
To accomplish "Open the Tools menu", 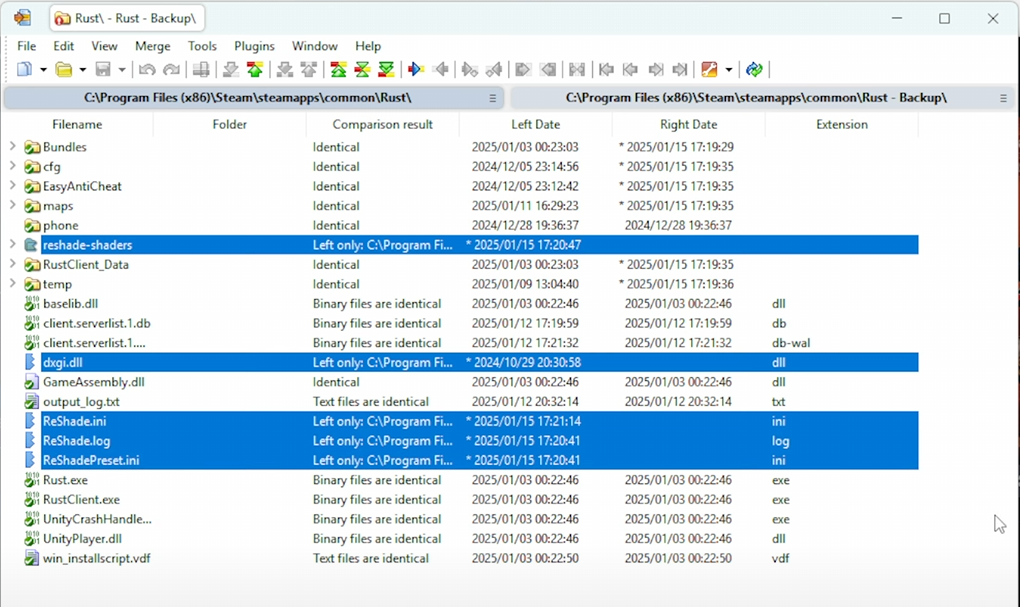I will 202,46.
